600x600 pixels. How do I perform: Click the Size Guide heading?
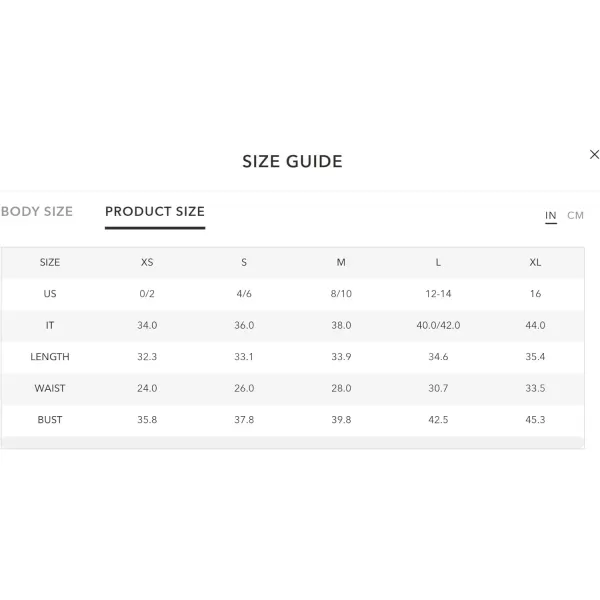(x=292, y=161)
